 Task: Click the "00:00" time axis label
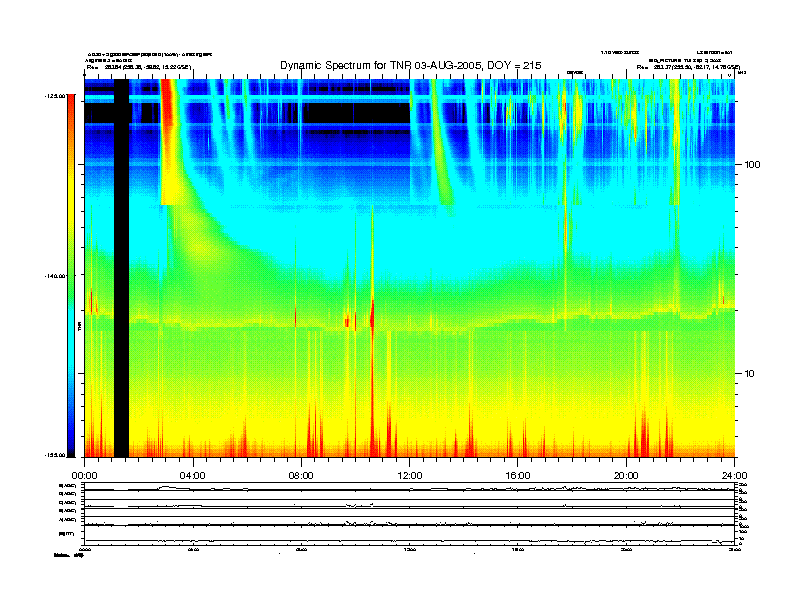click(x=84, y=476)
